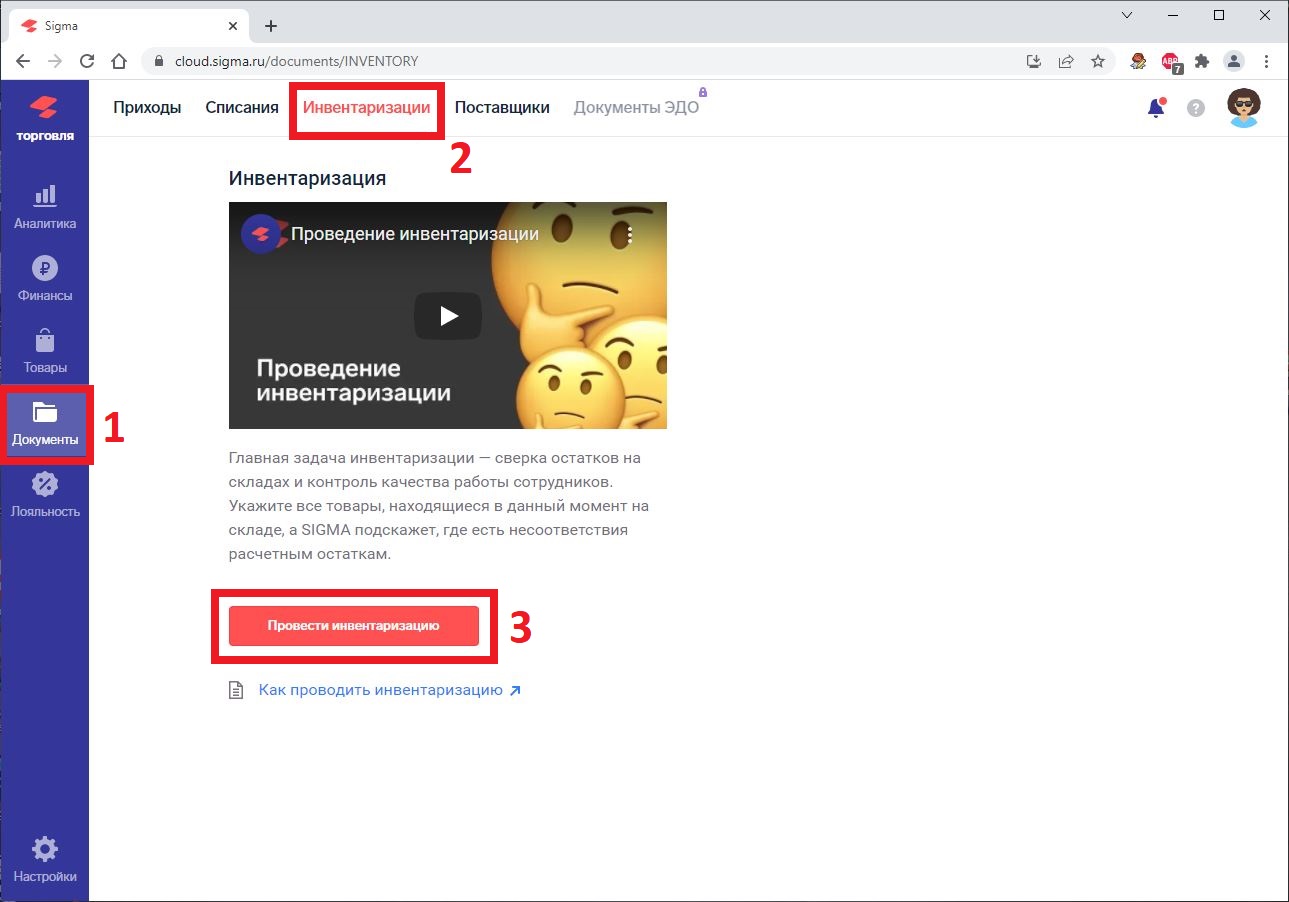
Task: Bookmark the page with the star icon
Action: [x=1098, y=61]
